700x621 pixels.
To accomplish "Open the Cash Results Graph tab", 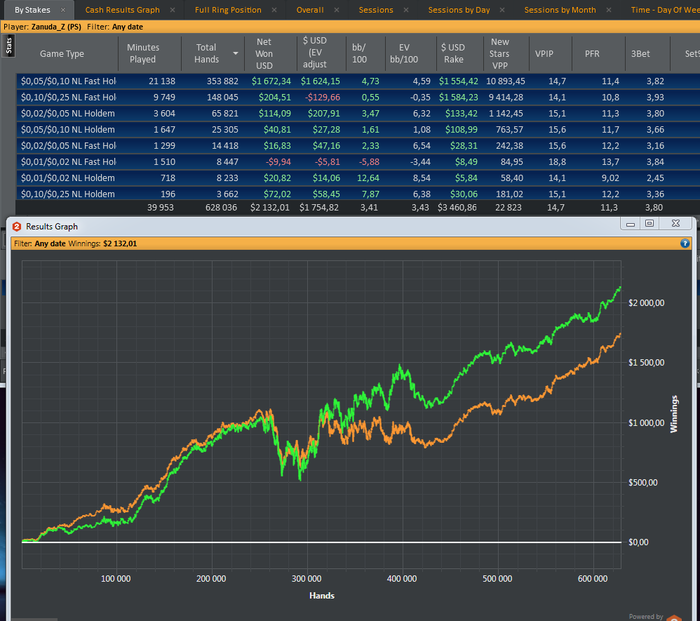I will point(122,10).
